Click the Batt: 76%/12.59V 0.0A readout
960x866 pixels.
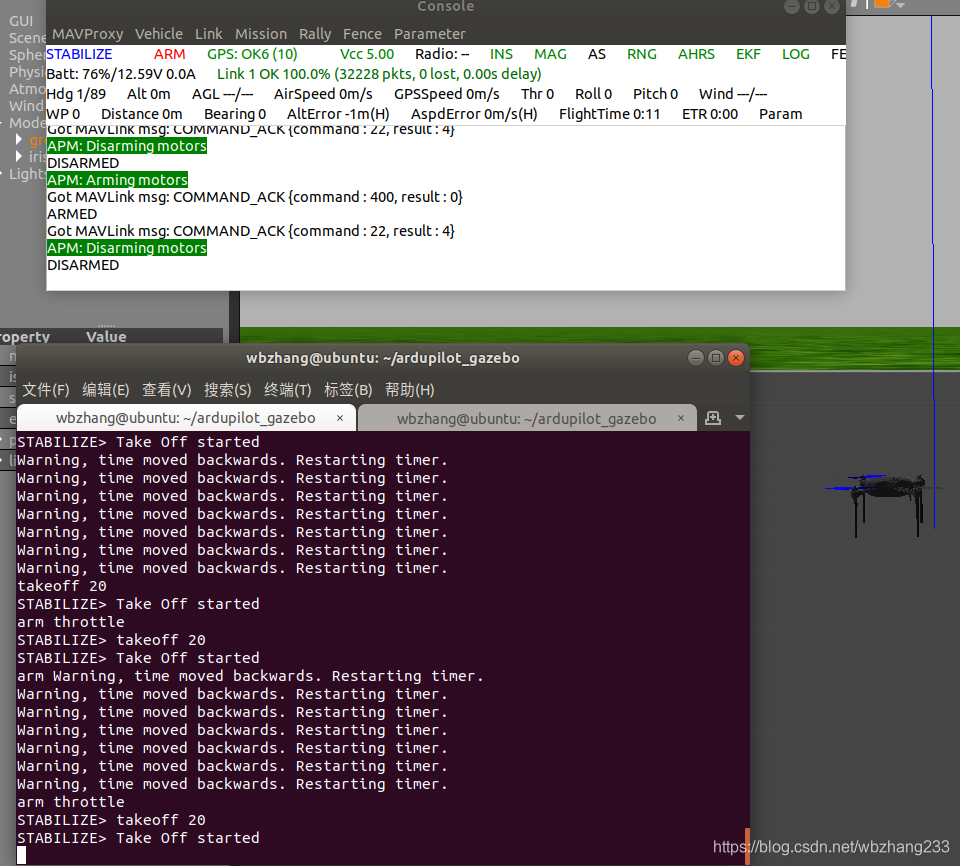pos(121,74)
